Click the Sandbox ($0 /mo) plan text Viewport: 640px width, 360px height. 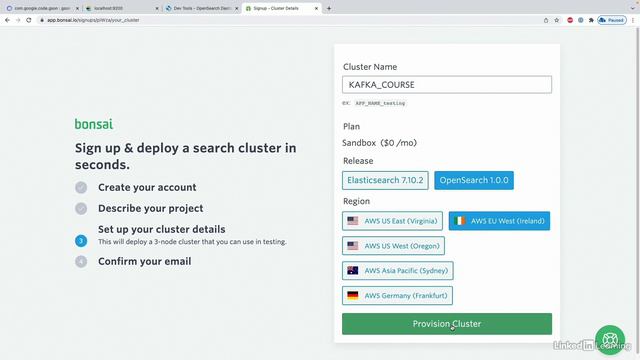tap(380, 143)
